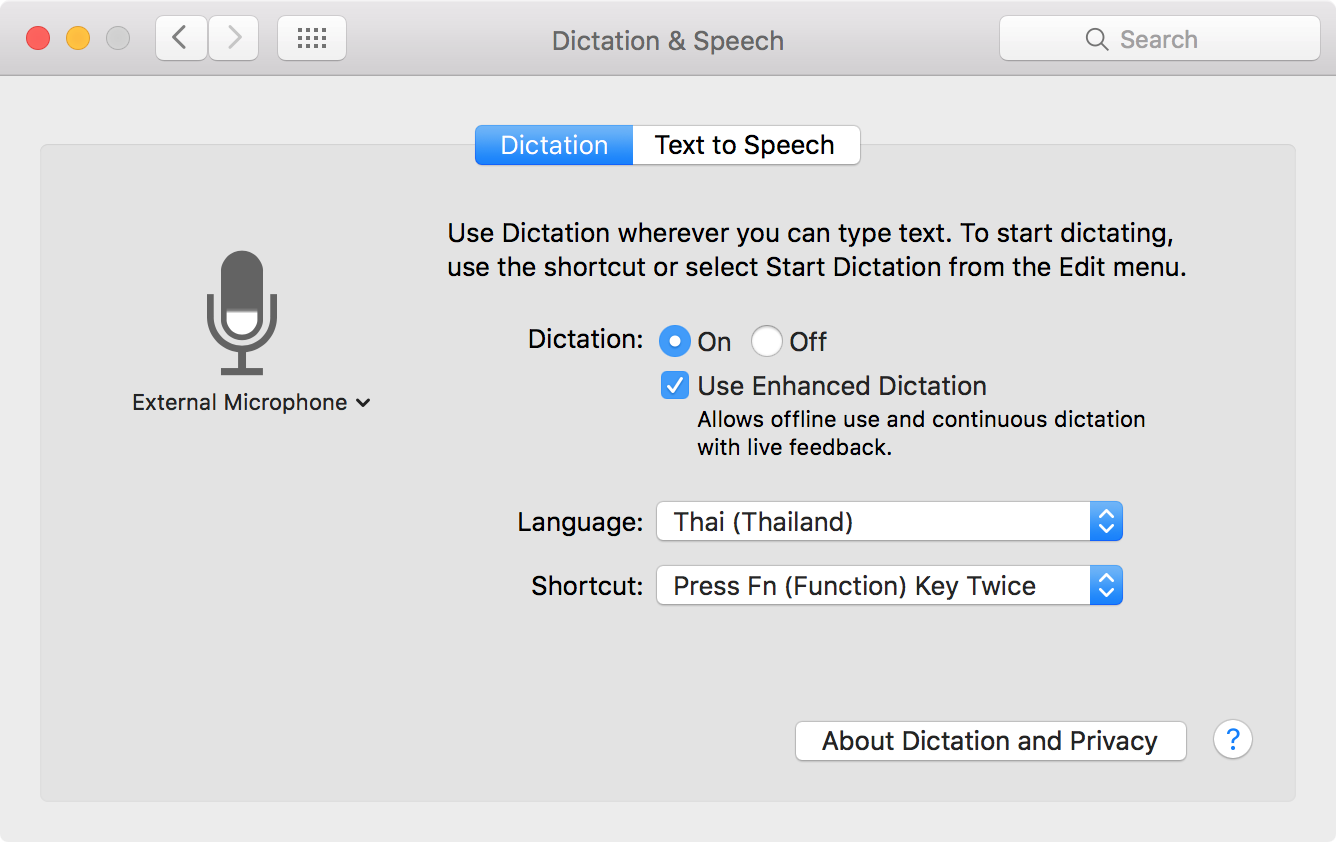The image size is (1336, 842).
Task: Click the yellow minimize traffic light
Action: [77, 37]
